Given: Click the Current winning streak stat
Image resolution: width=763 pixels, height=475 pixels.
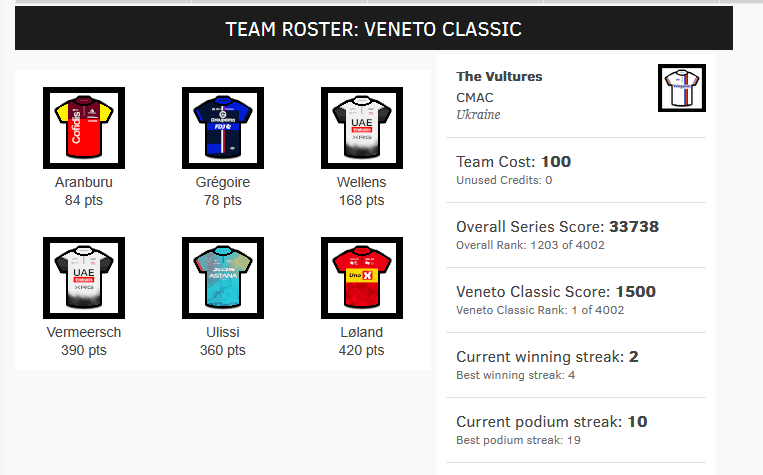Looking at the screenshot, I should coord(548,357).
